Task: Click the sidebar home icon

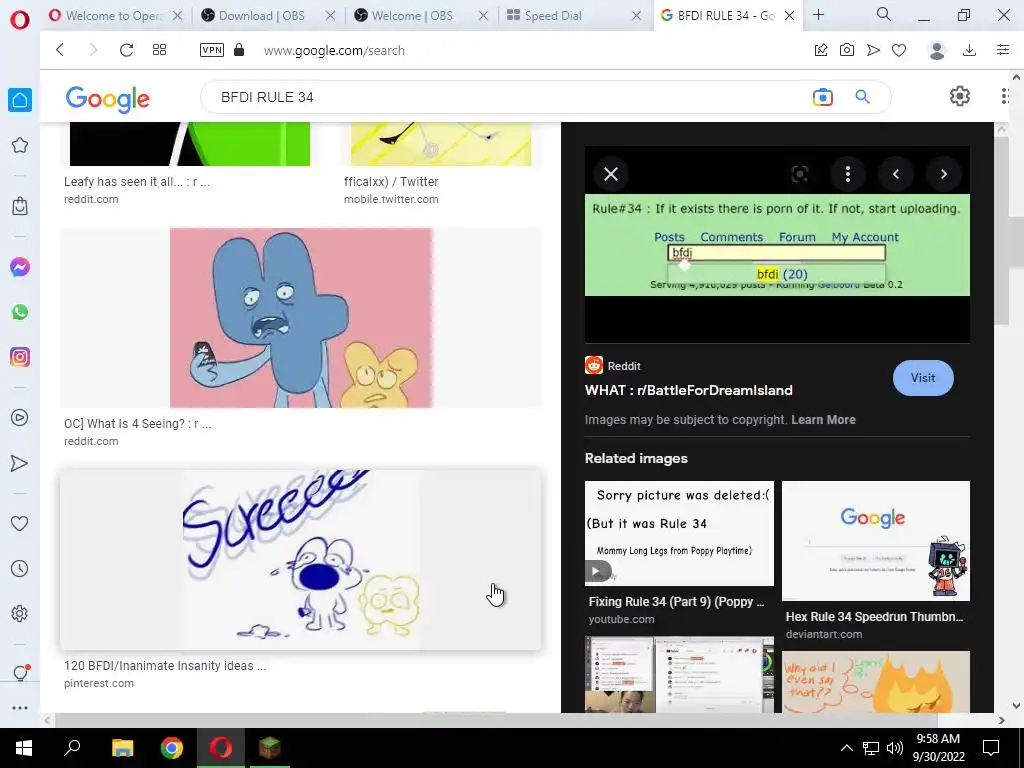Action: (20, 100)
